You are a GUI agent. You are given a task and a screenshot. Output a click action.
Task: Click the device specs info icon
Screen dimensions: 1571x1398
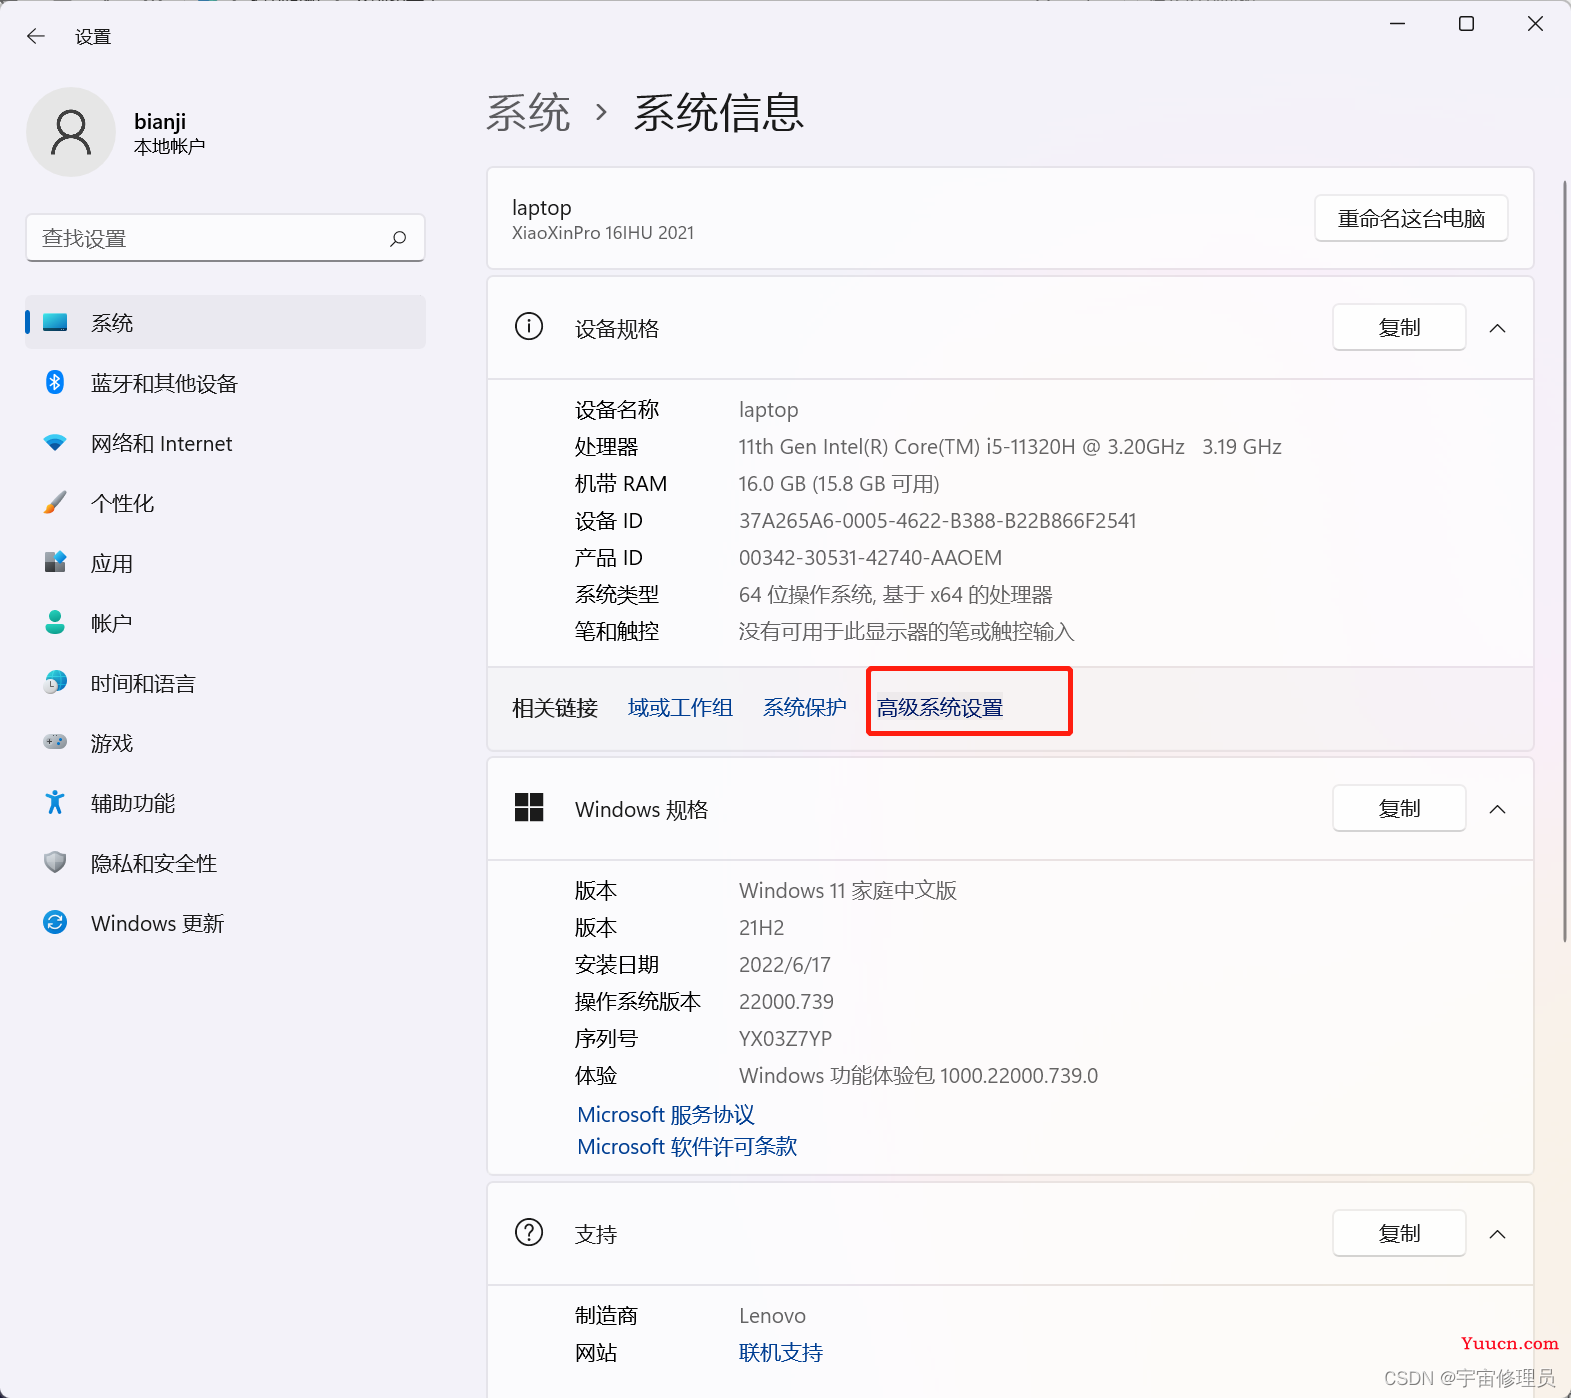click(x=529, y=326)
